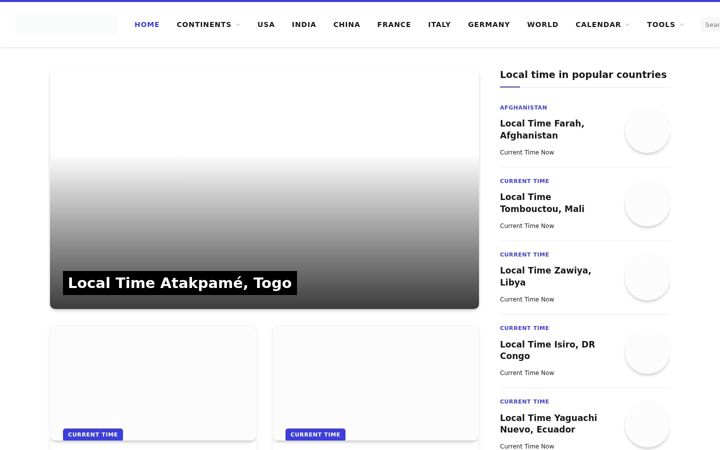Open Local Time Yaguachi Nuevo, Ecuador article
Image resolution: width=720 pixels, height=450 pixels.
coord(548,423)
